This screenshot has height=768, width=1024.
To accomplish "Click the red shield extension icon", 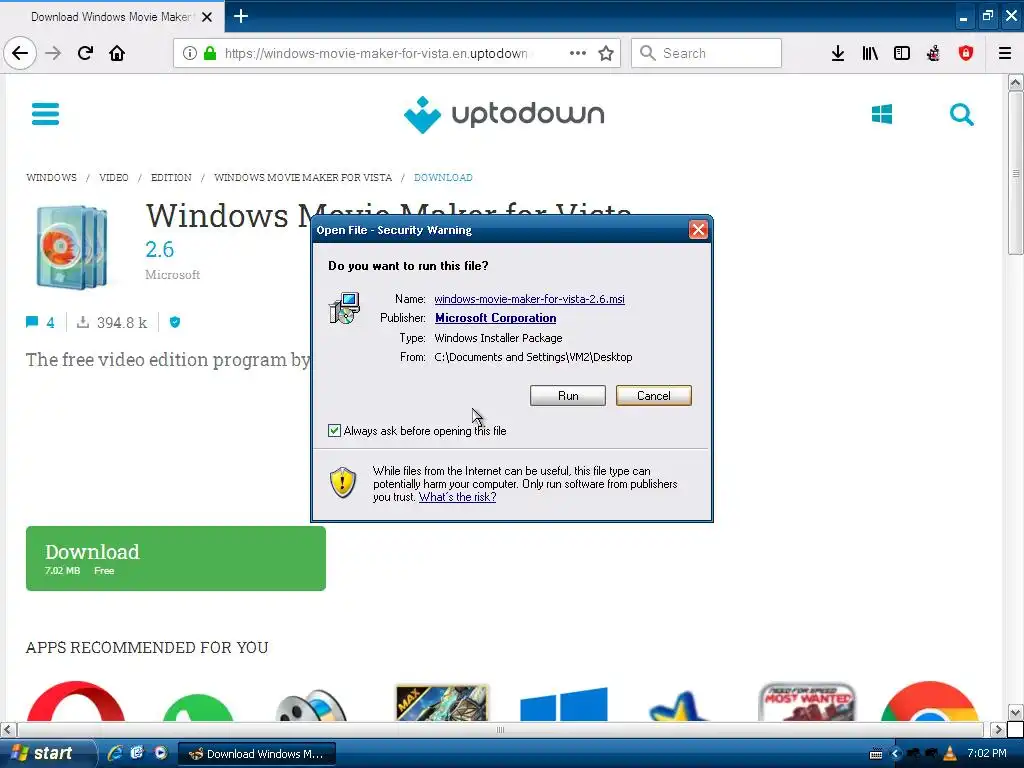I will click(966, 54).
